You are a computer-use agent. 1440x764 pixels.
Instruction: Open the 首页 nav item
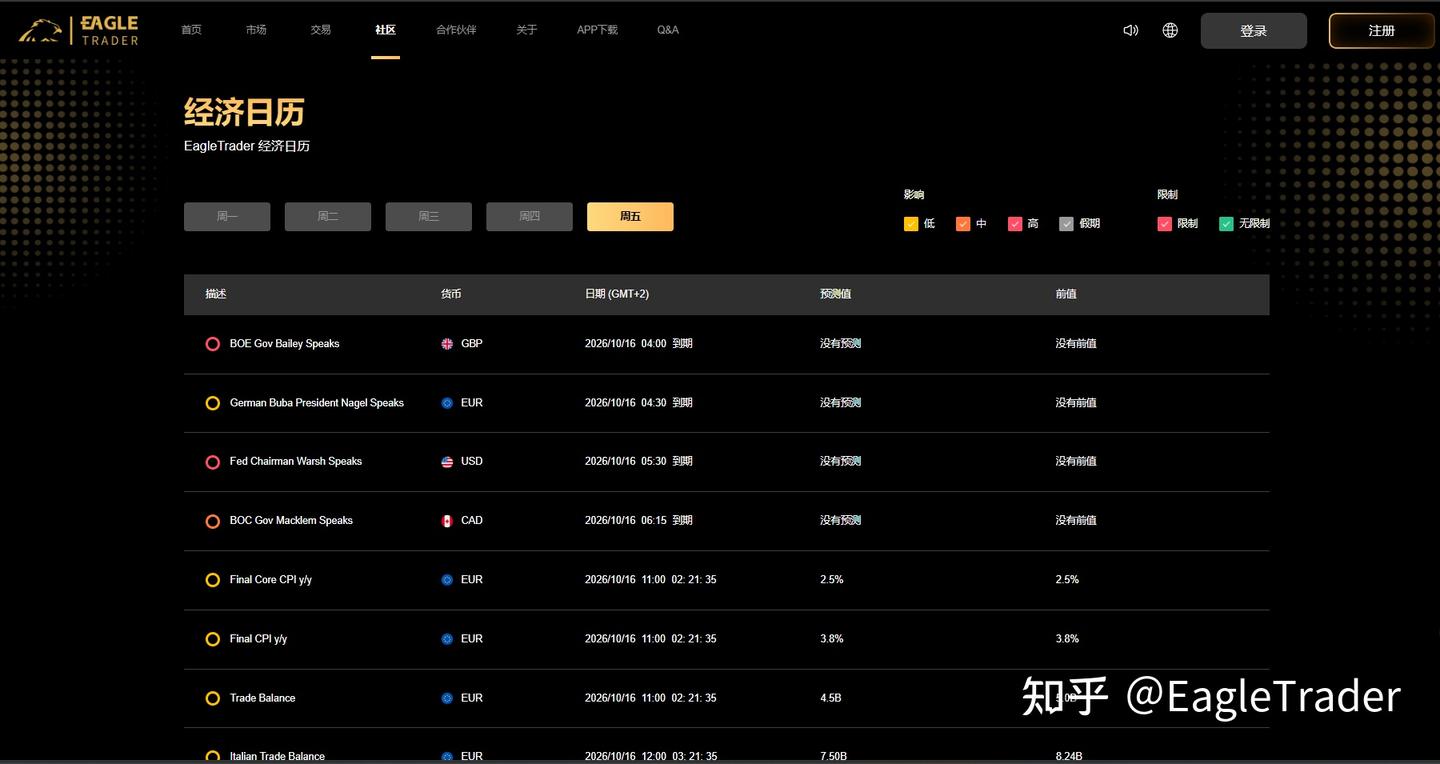(x=191, y=30)
